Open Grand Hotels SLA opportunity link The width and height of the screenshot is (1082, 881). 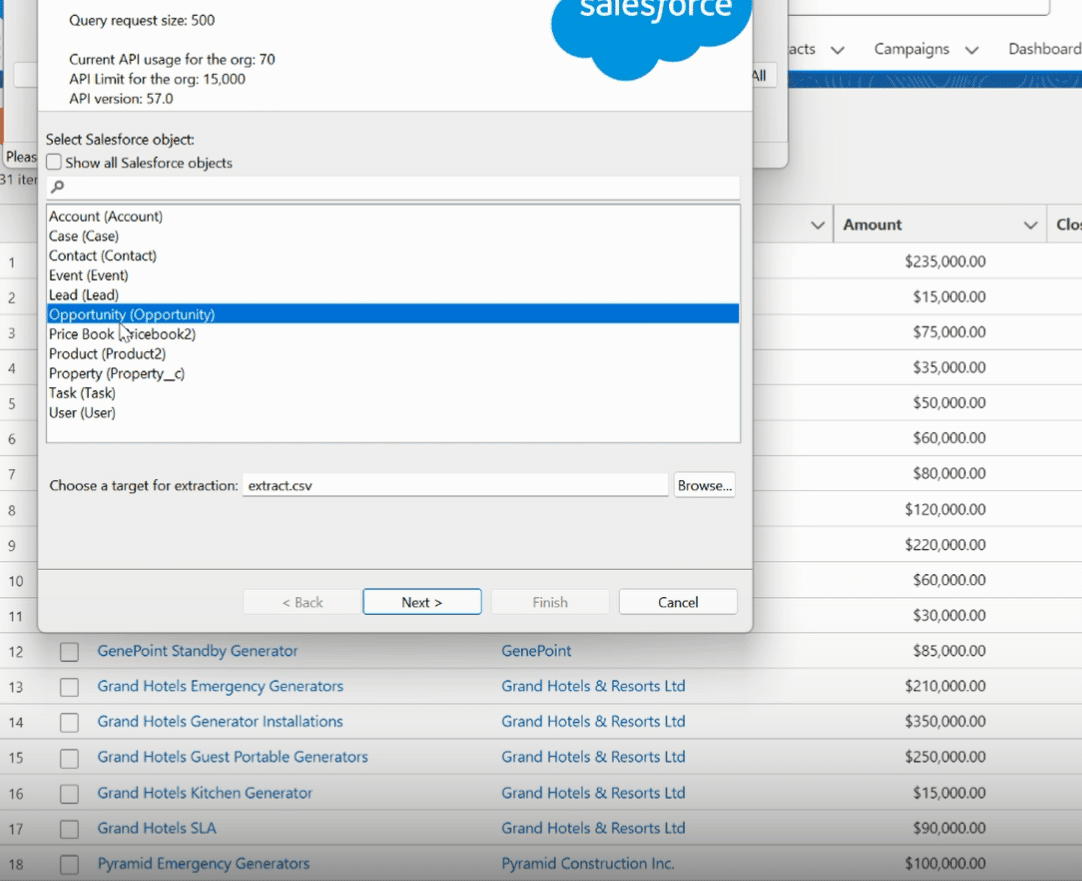pos(157,828)
